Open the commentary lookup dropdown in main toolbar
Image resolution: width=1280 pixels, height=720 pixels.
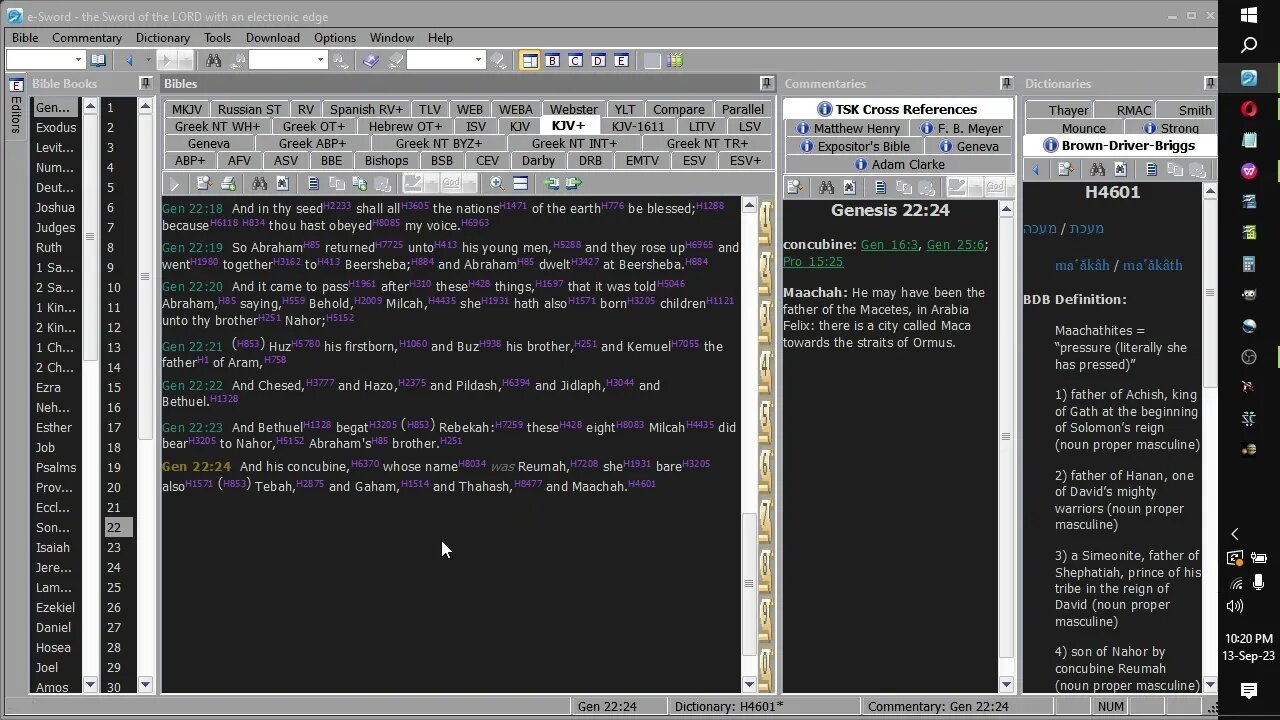tap(478, 60)
